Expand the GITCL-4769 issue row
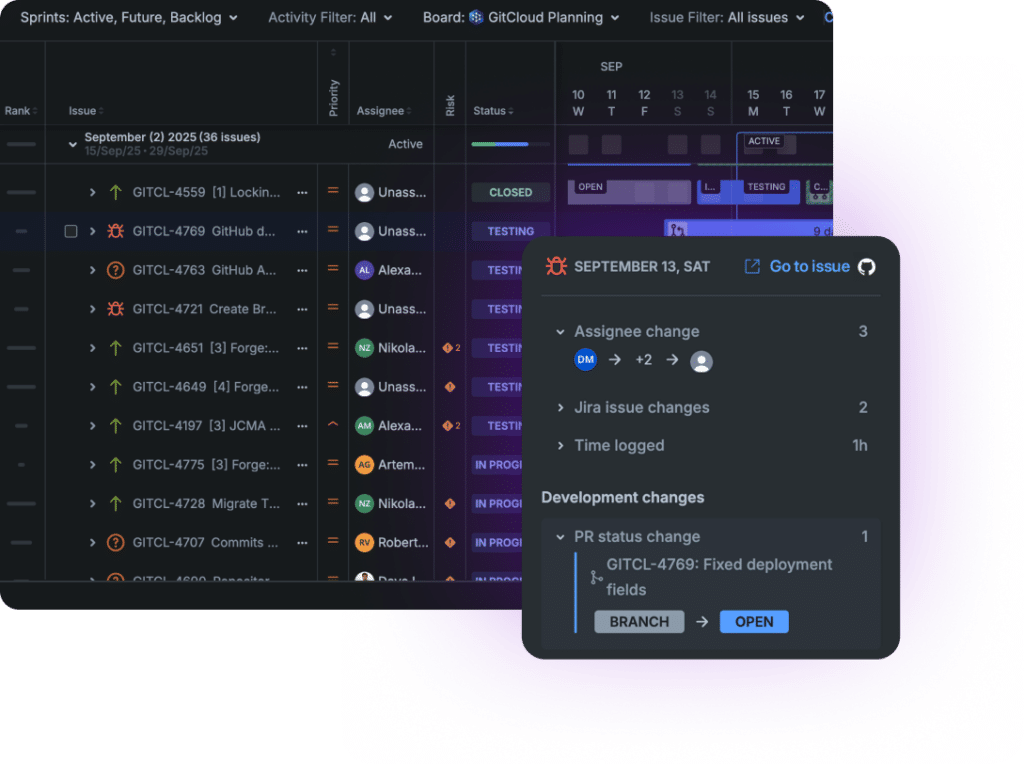The height and width of the screenshot is (764, 1024). click(x=93, y=231)
